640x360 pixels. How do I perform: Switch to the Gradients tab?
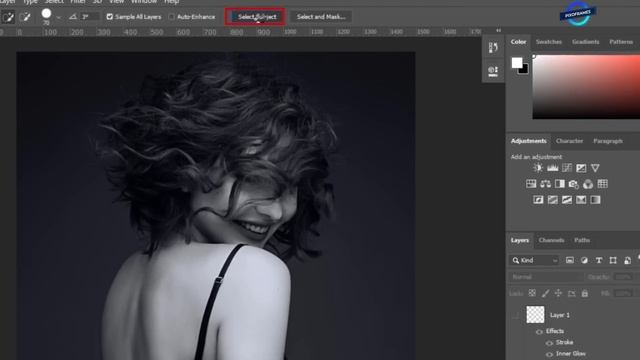pos(585,42)
